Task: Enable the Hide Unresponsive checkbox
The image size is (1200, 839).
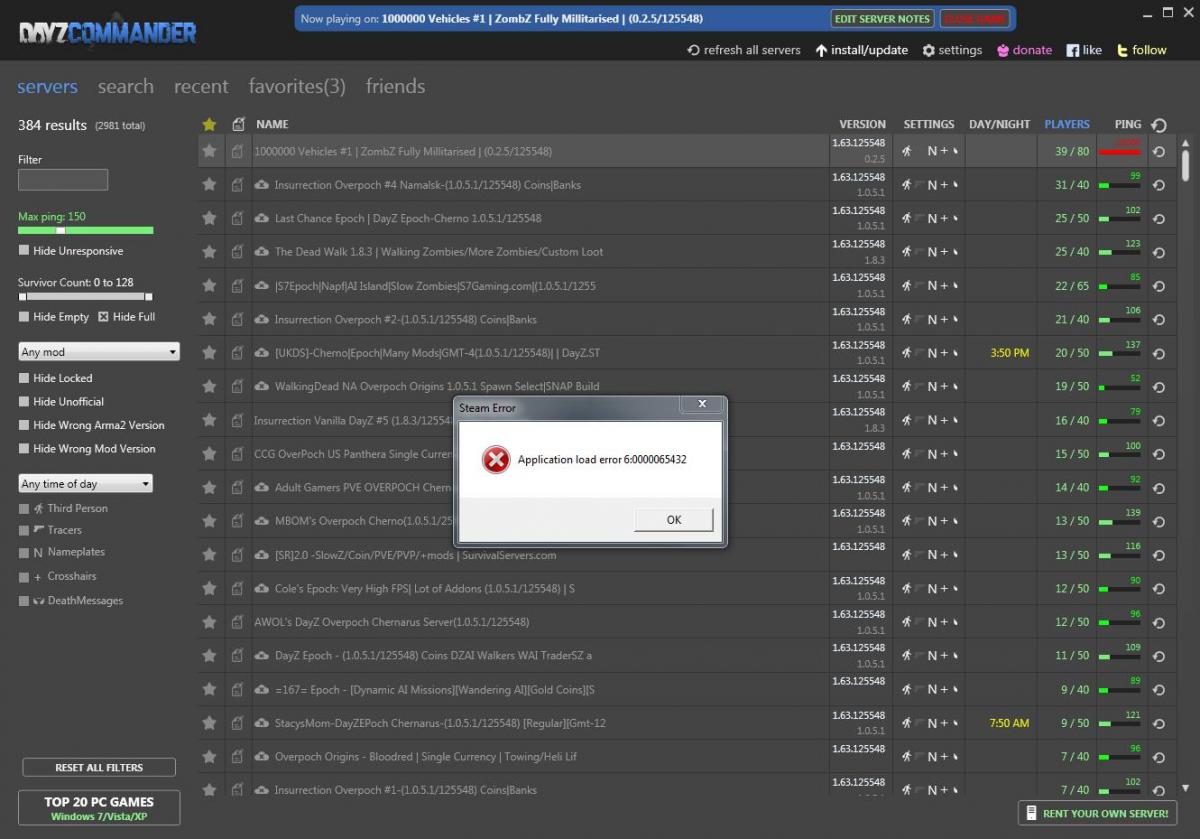Action: 24,251
